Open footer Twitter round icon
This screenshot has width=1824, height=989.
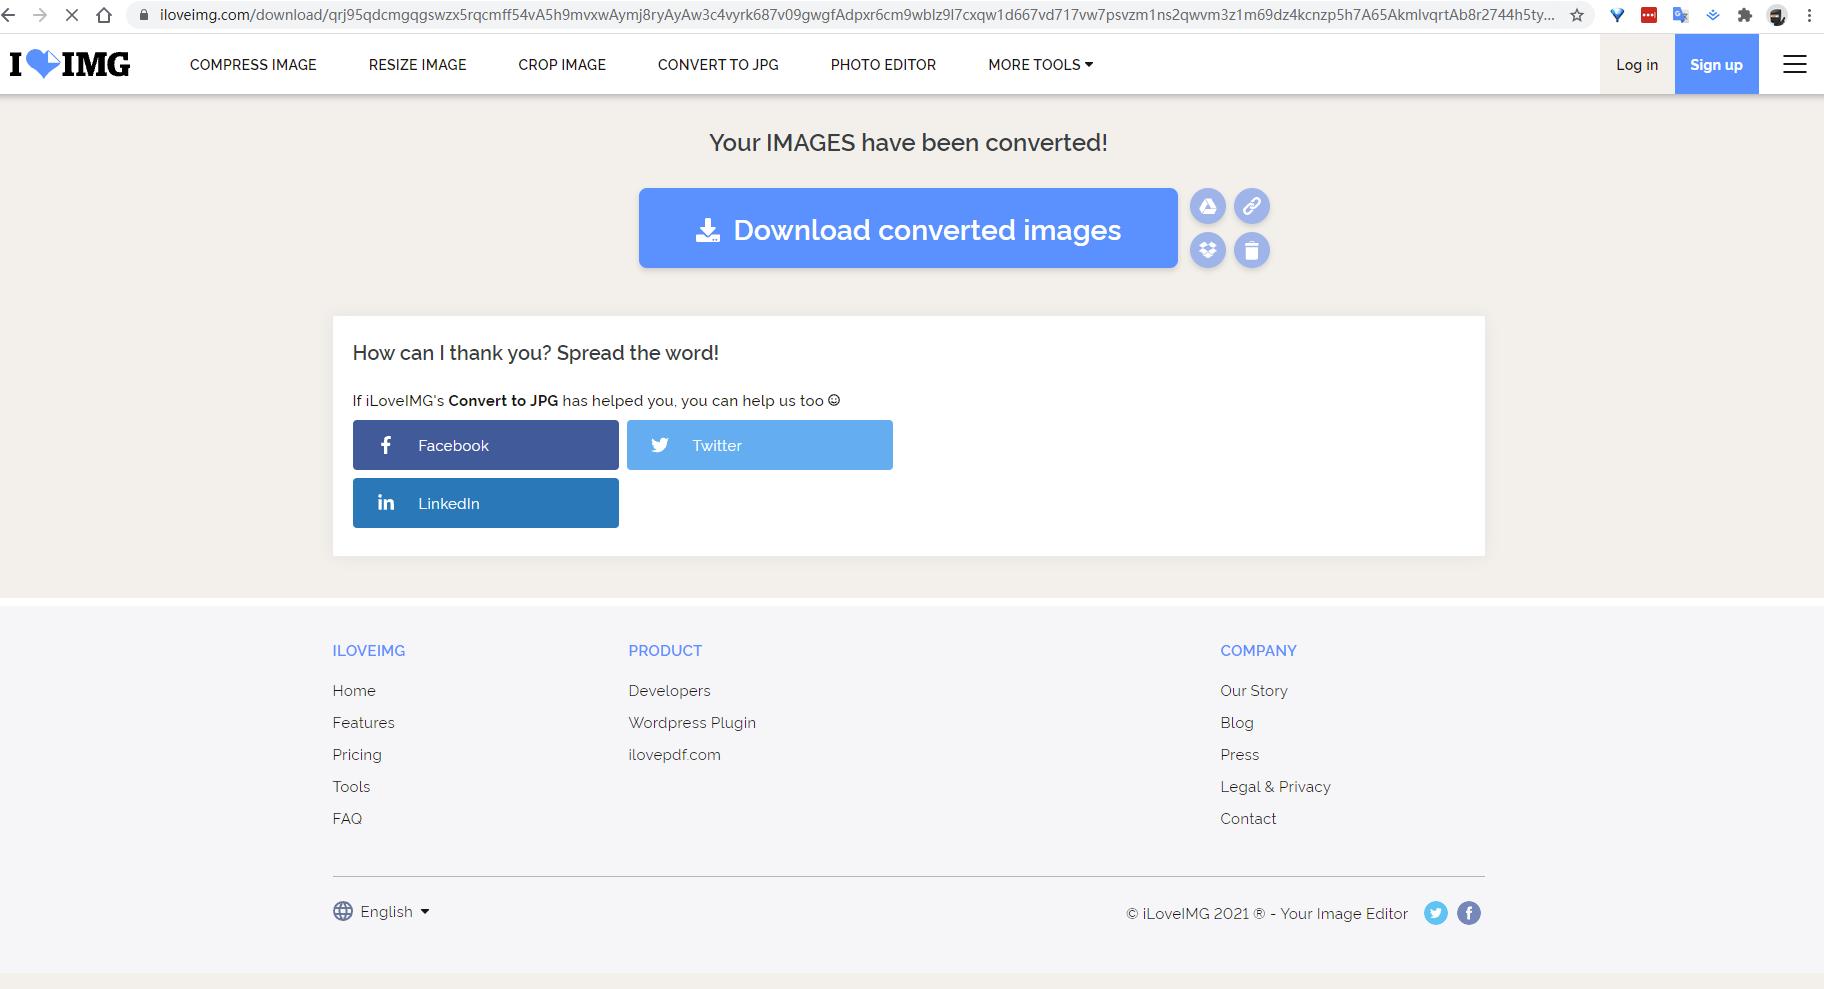[1436, 913]
